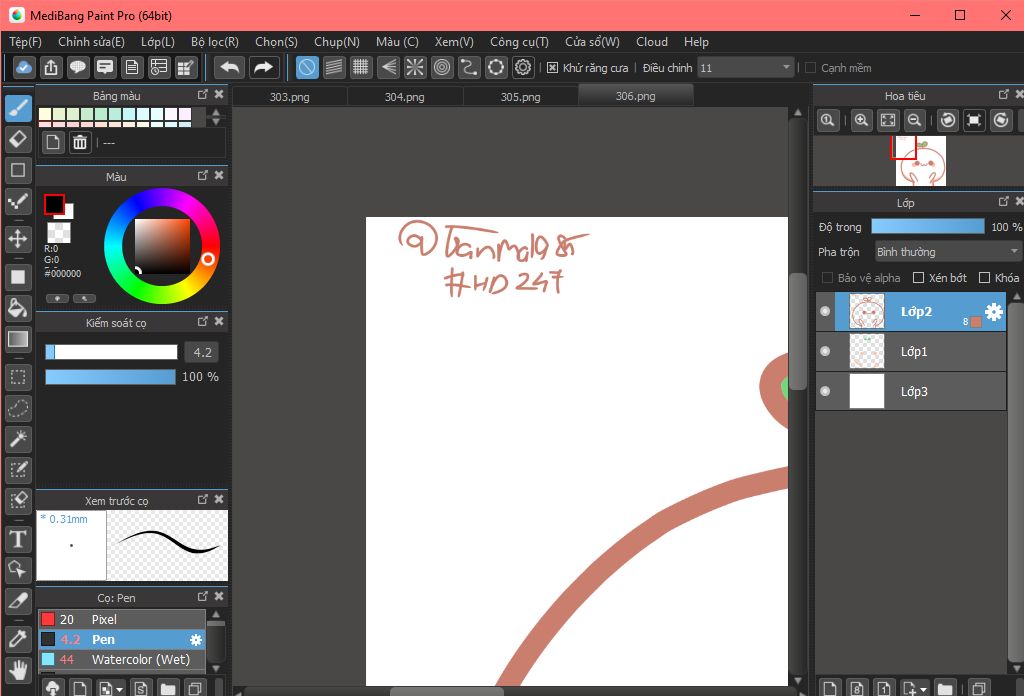This screenshot has width=1024, height=696.
Task: Click the Undo arrow button
Action: [229, 67]
